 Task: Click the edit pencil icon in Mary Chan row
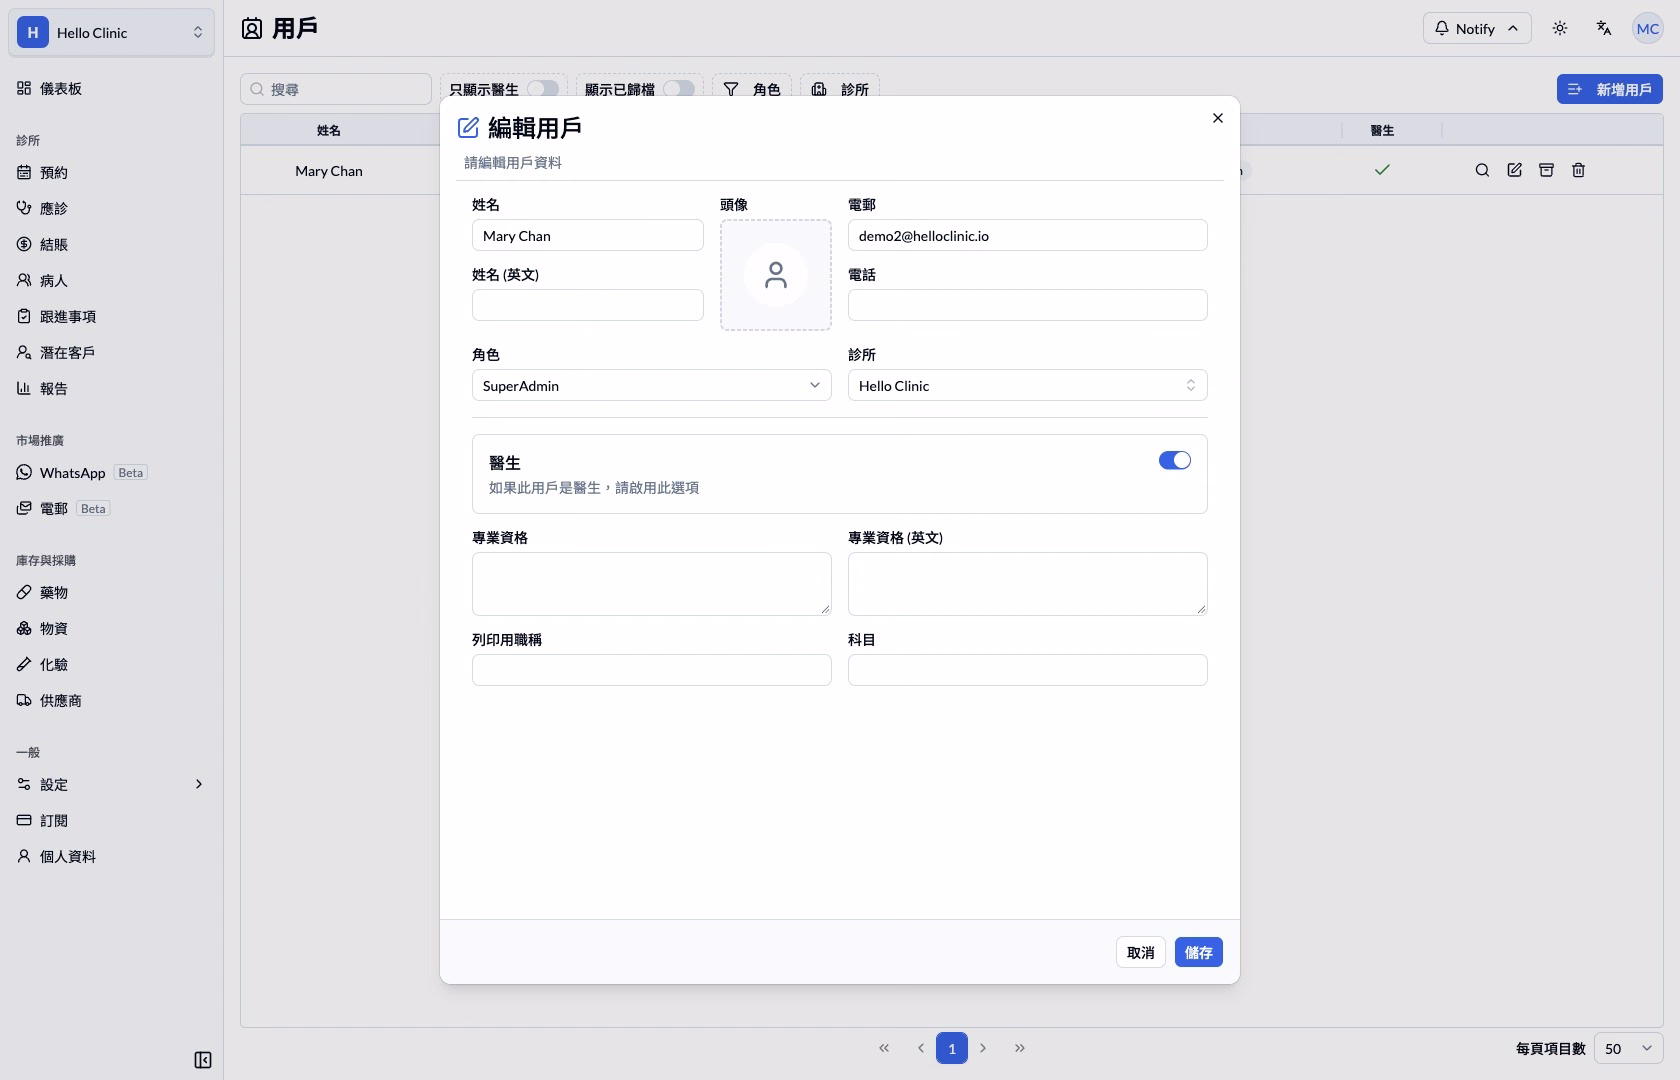tap(1515, 170)
